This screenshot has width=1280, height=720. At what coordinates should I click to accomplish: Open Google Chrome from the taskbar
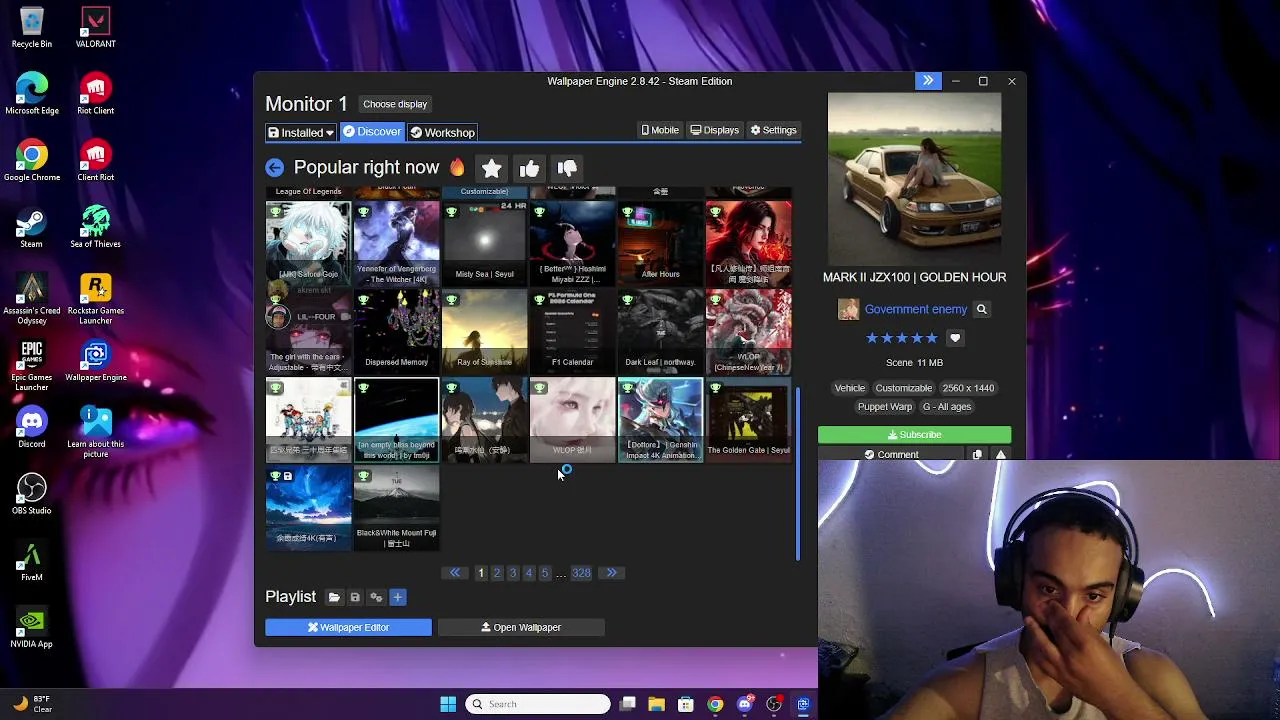[715, 704]
